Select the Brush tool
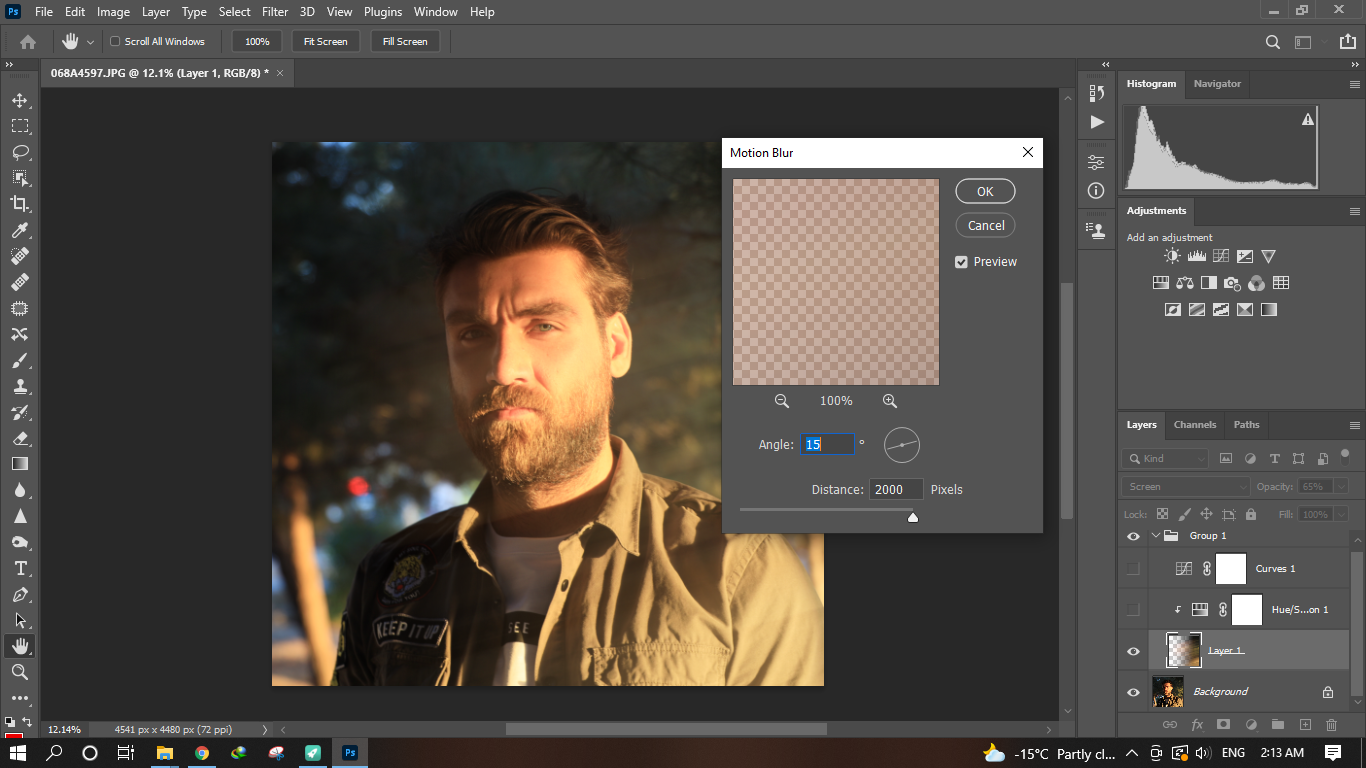 (20, 360)
